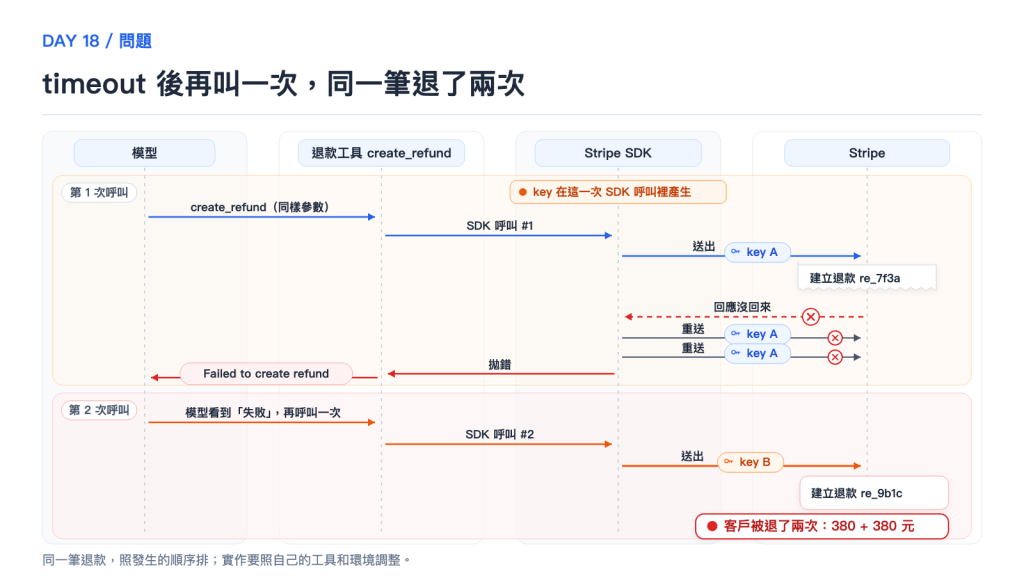This screenshot has width=1024, height=576.
Task: Click the SDK 呼叫 #2 label
Action: [x=500, y=434]
